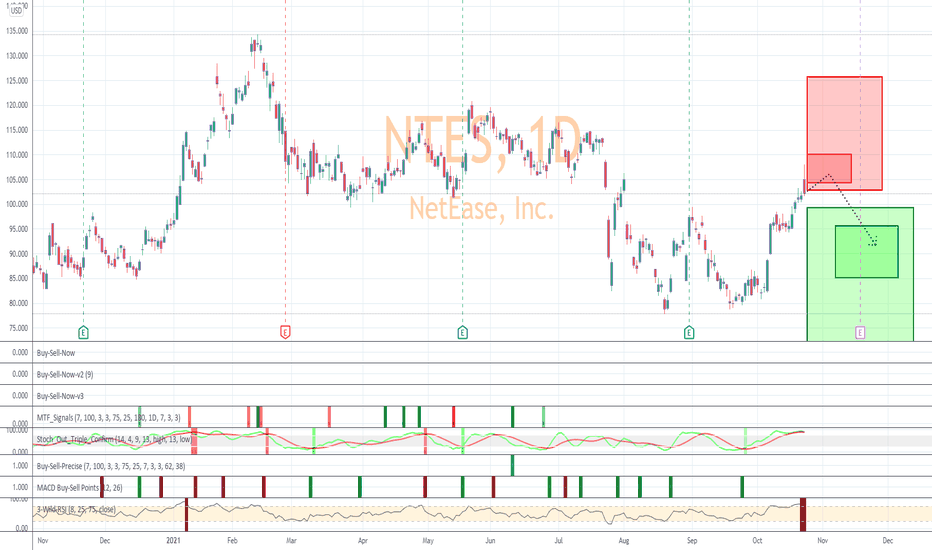Click the Jul label on time axis
The image size is (932, 550).
tap(559, 540)
